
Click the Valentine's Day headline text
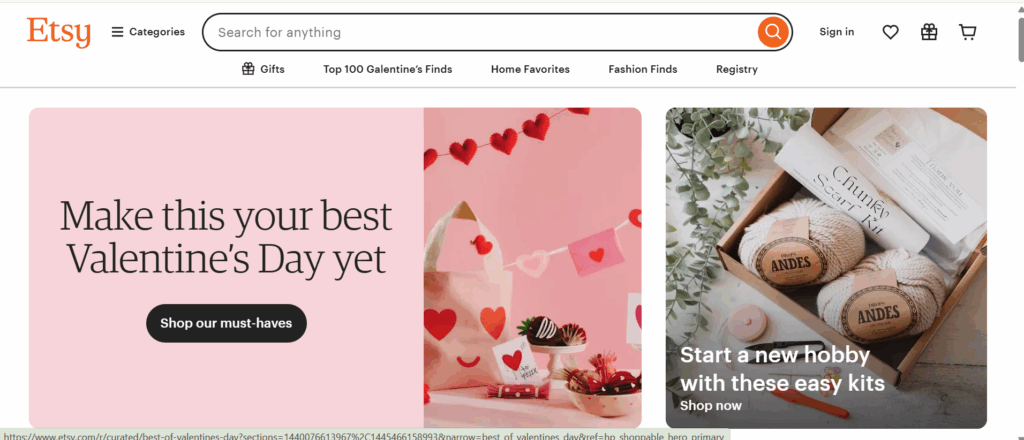(x=226, y=238)
